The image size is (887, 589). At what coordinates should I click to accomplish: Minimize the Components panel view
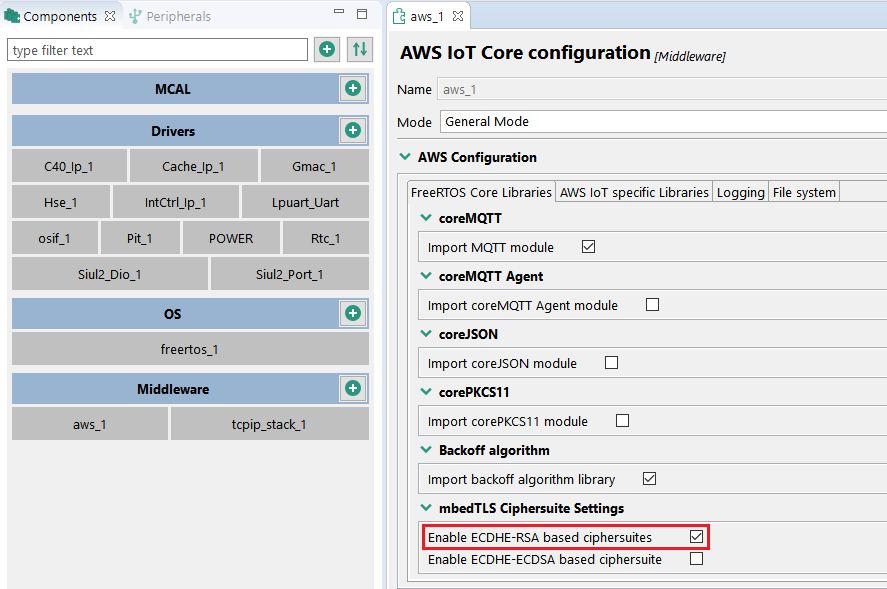tap(338, 15)
